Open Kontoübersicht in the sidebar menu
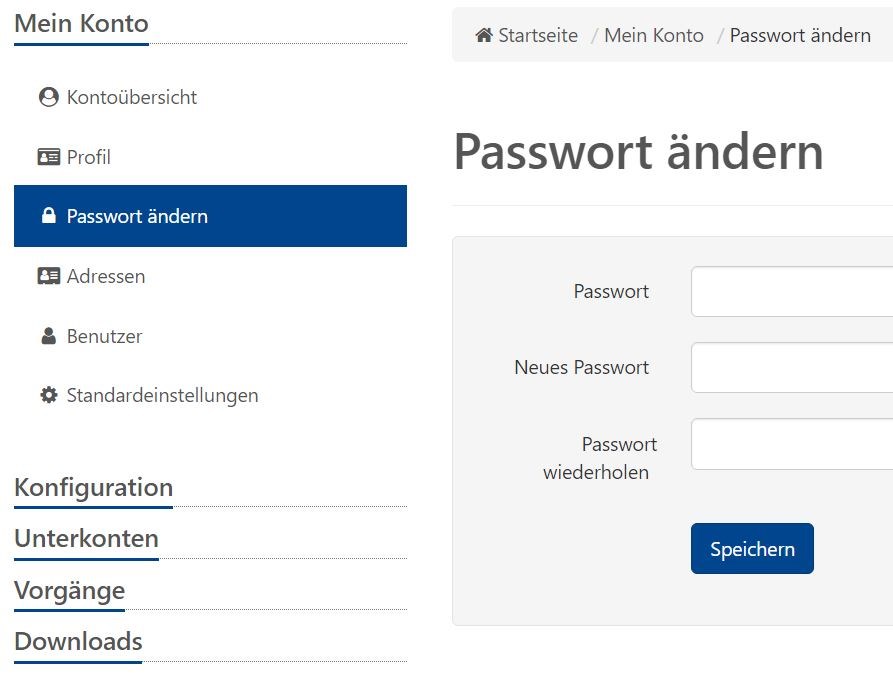Viewport: 893px width, 694px height. point(131,97)
